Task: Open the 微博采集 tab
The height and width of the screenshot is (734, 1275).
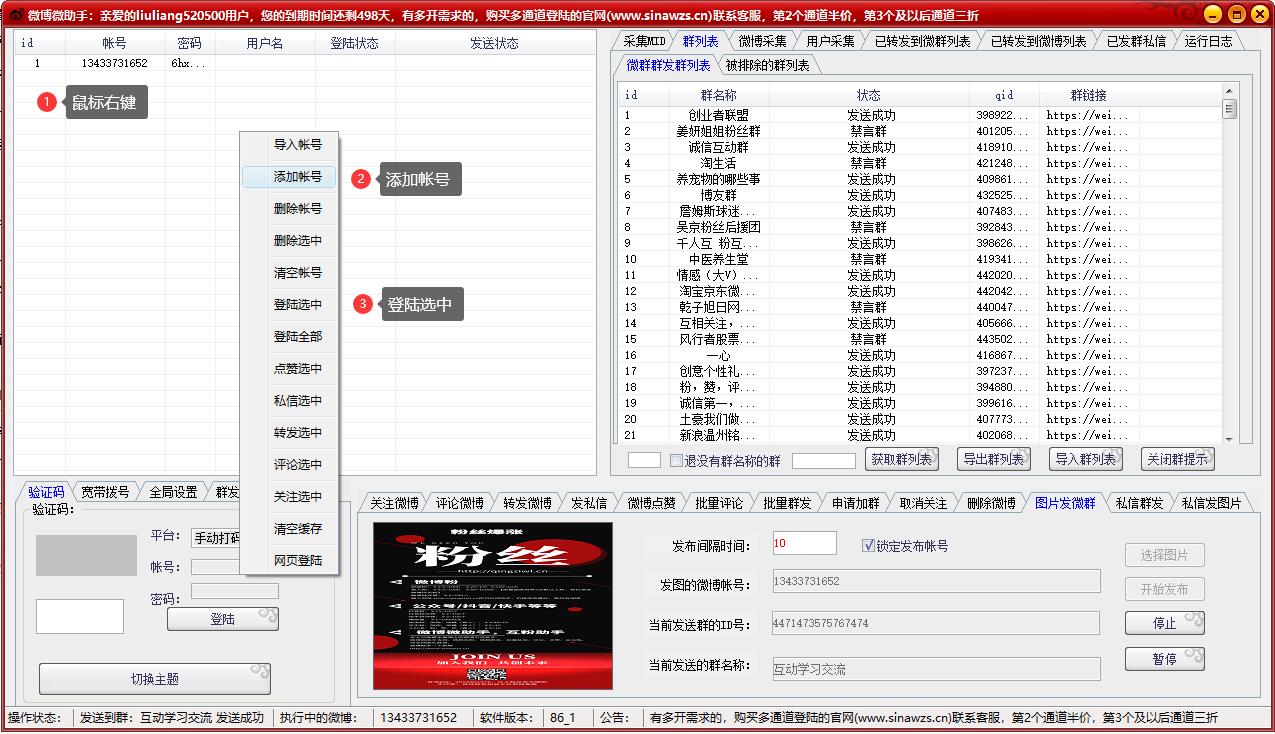Action: pos(762,41)
